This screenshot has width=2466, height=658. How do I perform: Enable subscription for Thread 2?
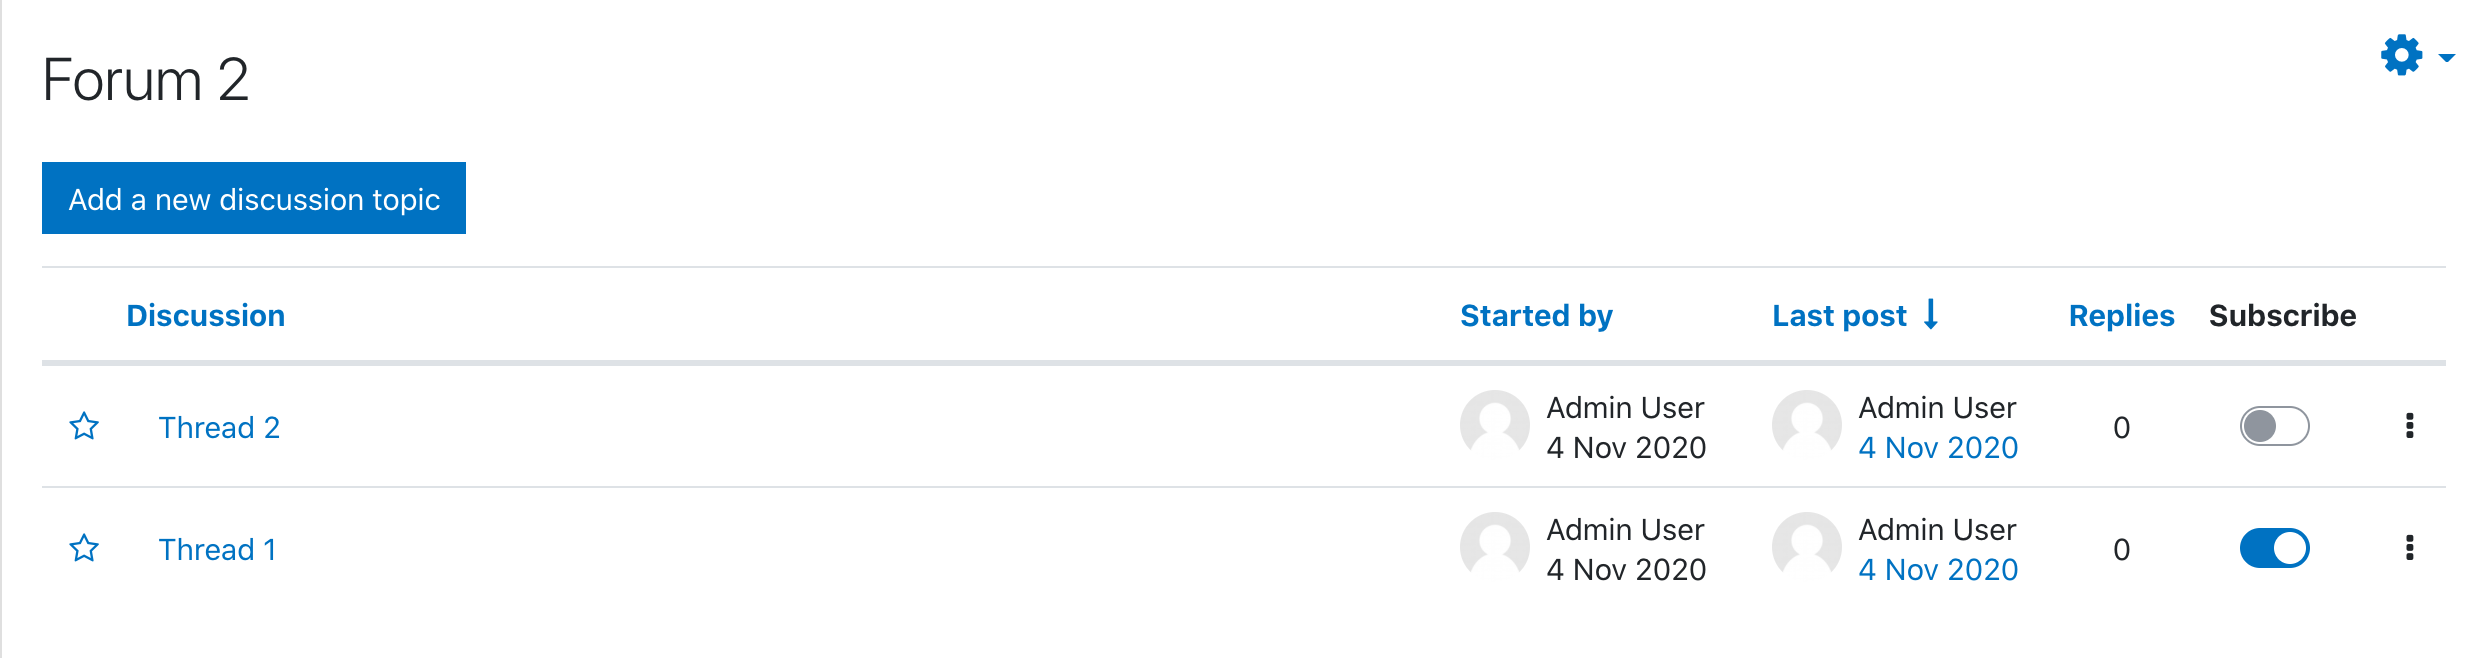coord(2274,426)
